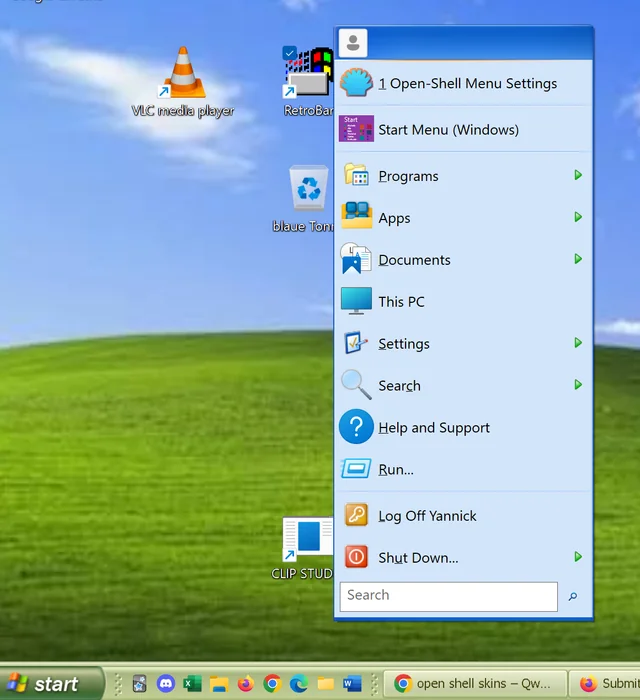Click the Help question mark icon
Viewport: 640px width, 700px height.
[356, 426]
